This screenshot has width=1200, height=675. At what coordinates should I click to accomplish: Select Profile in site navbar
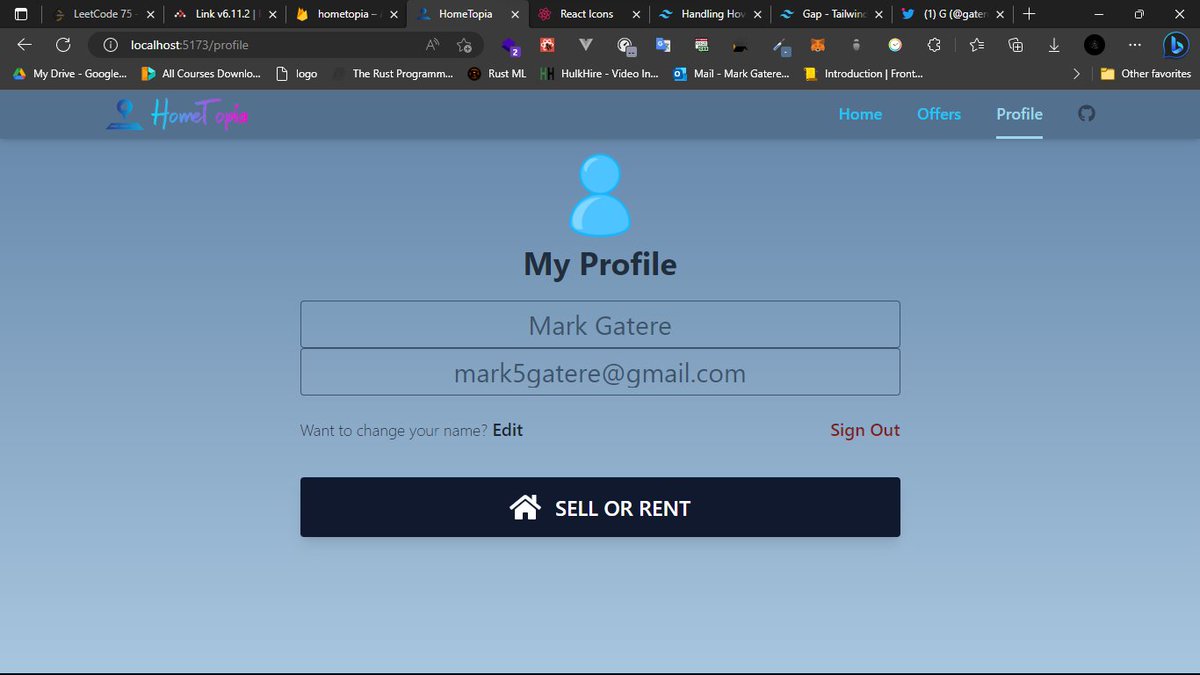click(1019, 114)
